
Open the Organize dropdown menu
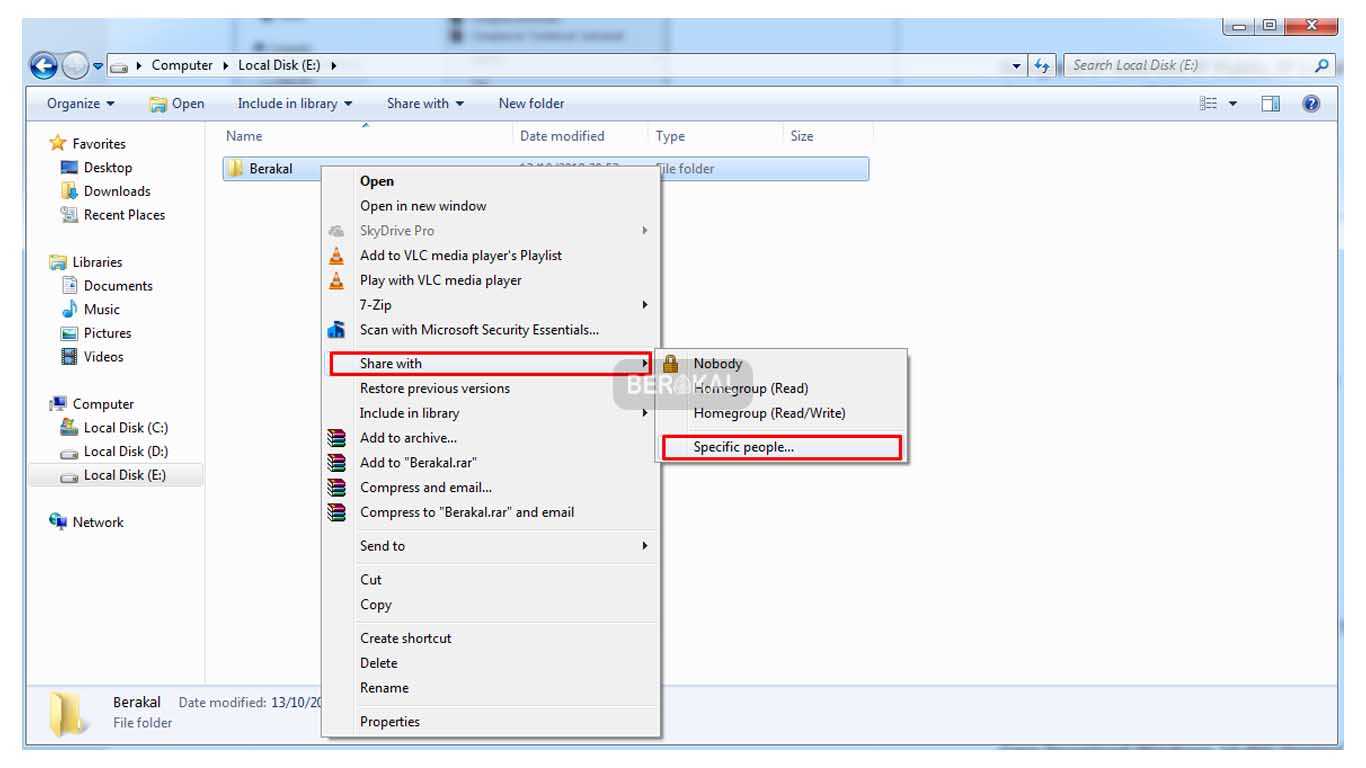81,103
